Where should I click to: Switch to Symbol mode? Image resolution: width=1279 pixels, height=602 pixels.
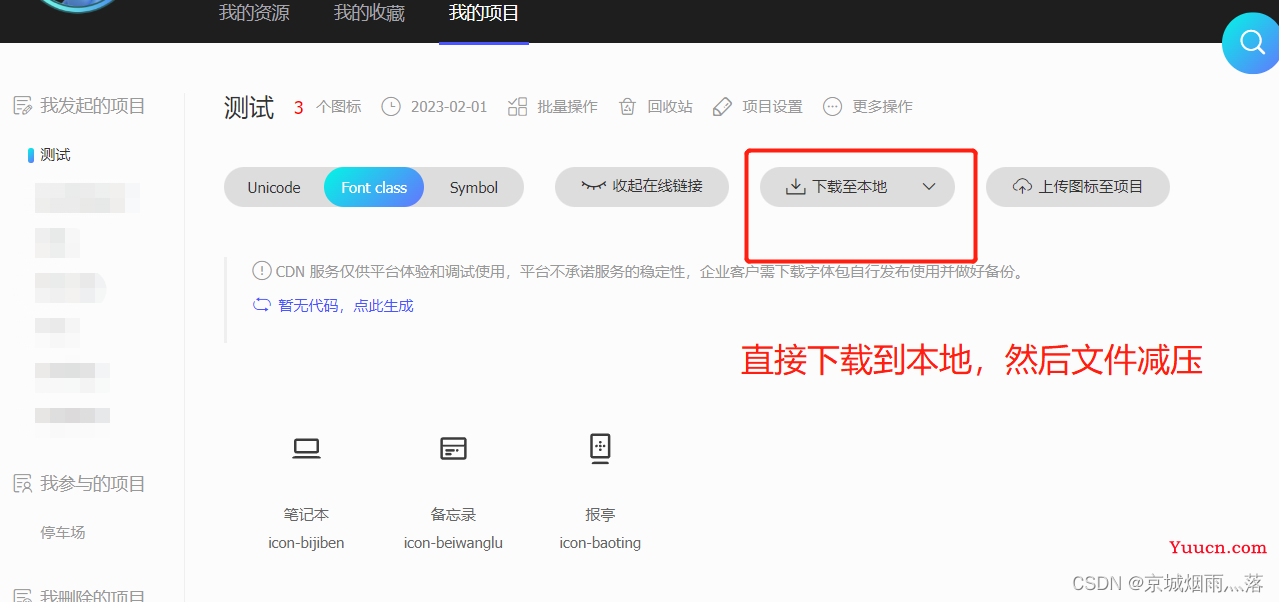pos(473,187)
